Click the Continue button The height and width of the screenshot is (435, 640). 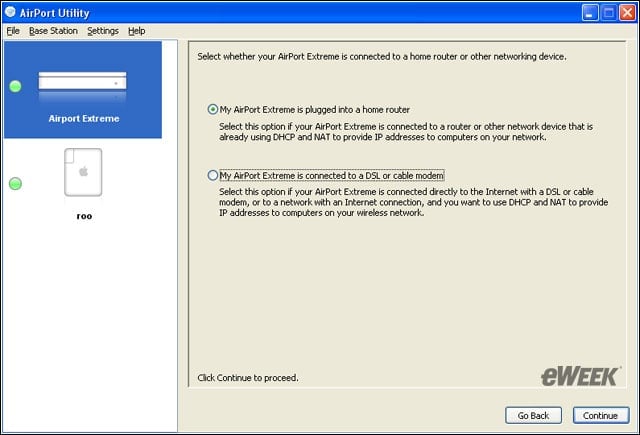[600, 415]
